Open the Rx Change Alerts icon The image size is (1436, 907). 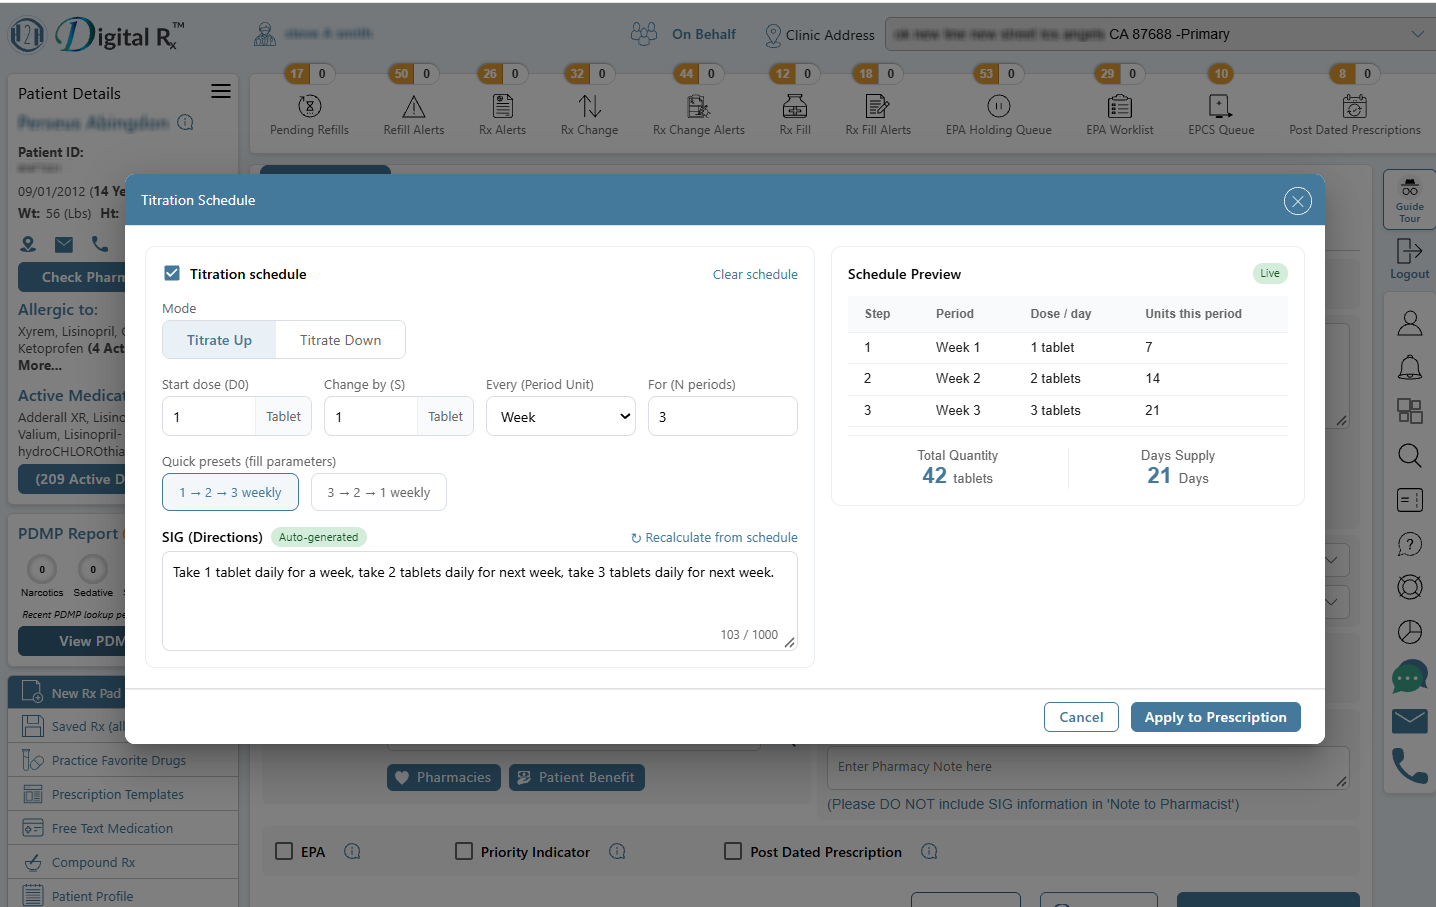pos(699,106)
